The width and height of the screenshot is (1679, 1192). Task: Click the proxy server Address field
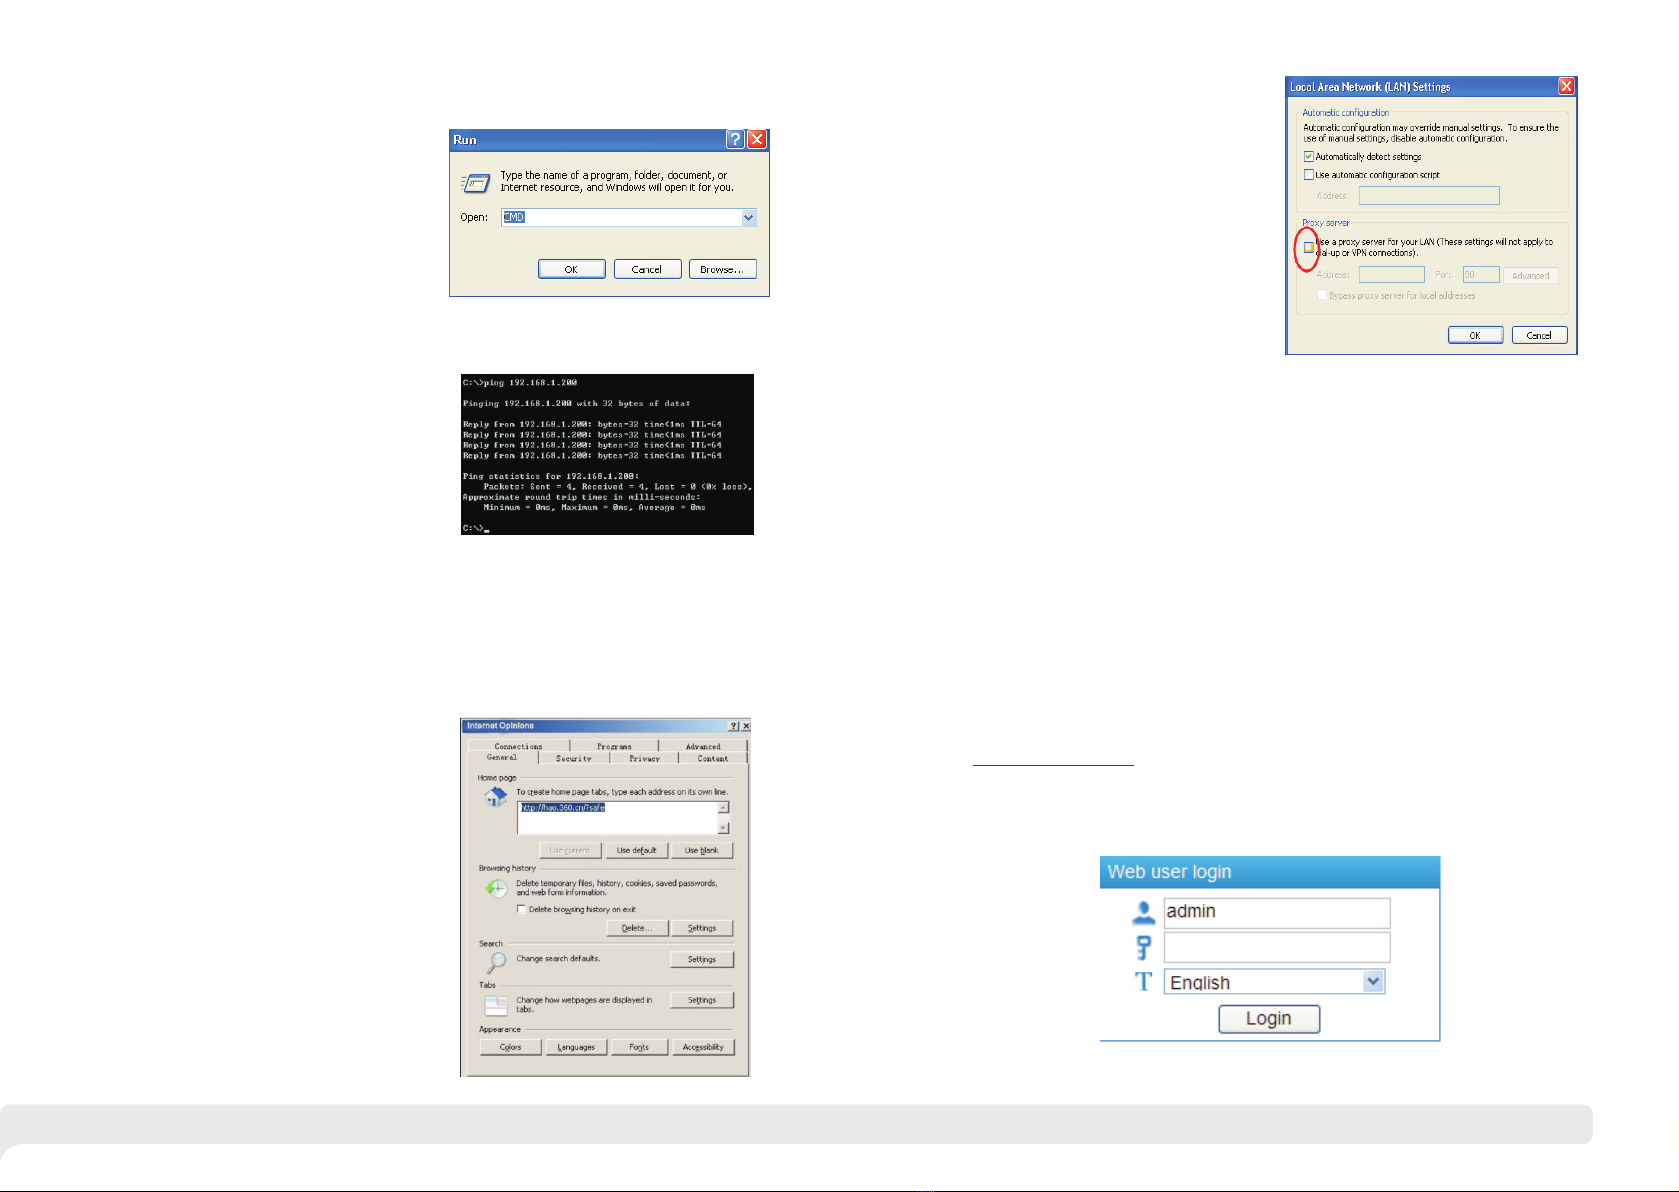pos(1391,275)
